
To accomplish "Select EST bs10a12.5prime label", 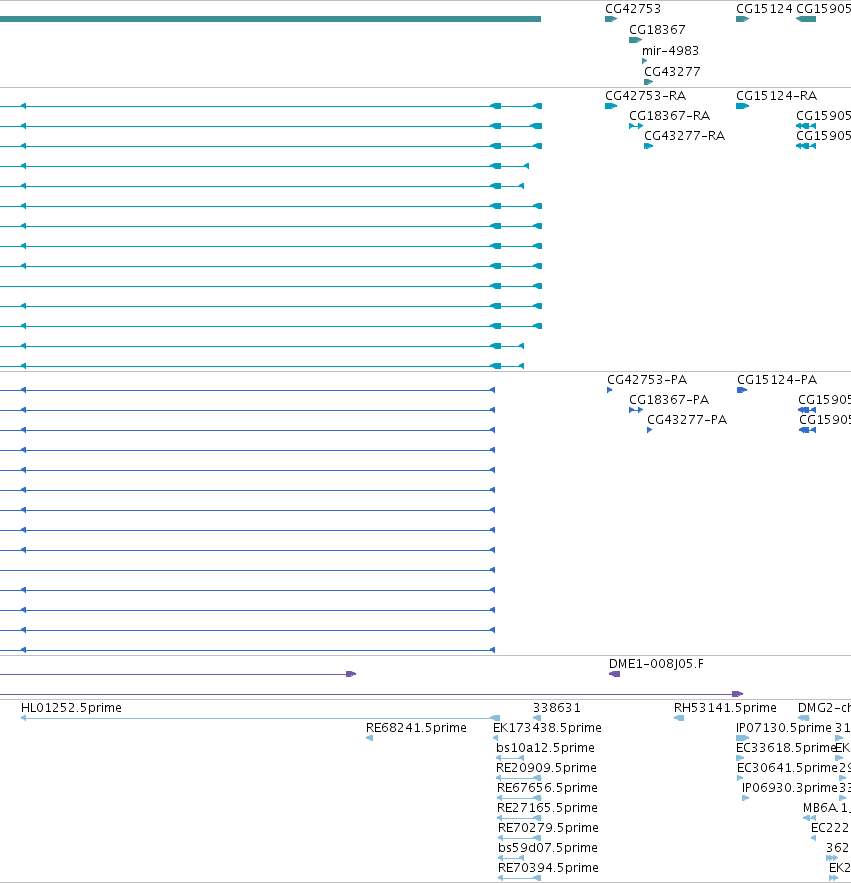I will click(x=545, y=747).
